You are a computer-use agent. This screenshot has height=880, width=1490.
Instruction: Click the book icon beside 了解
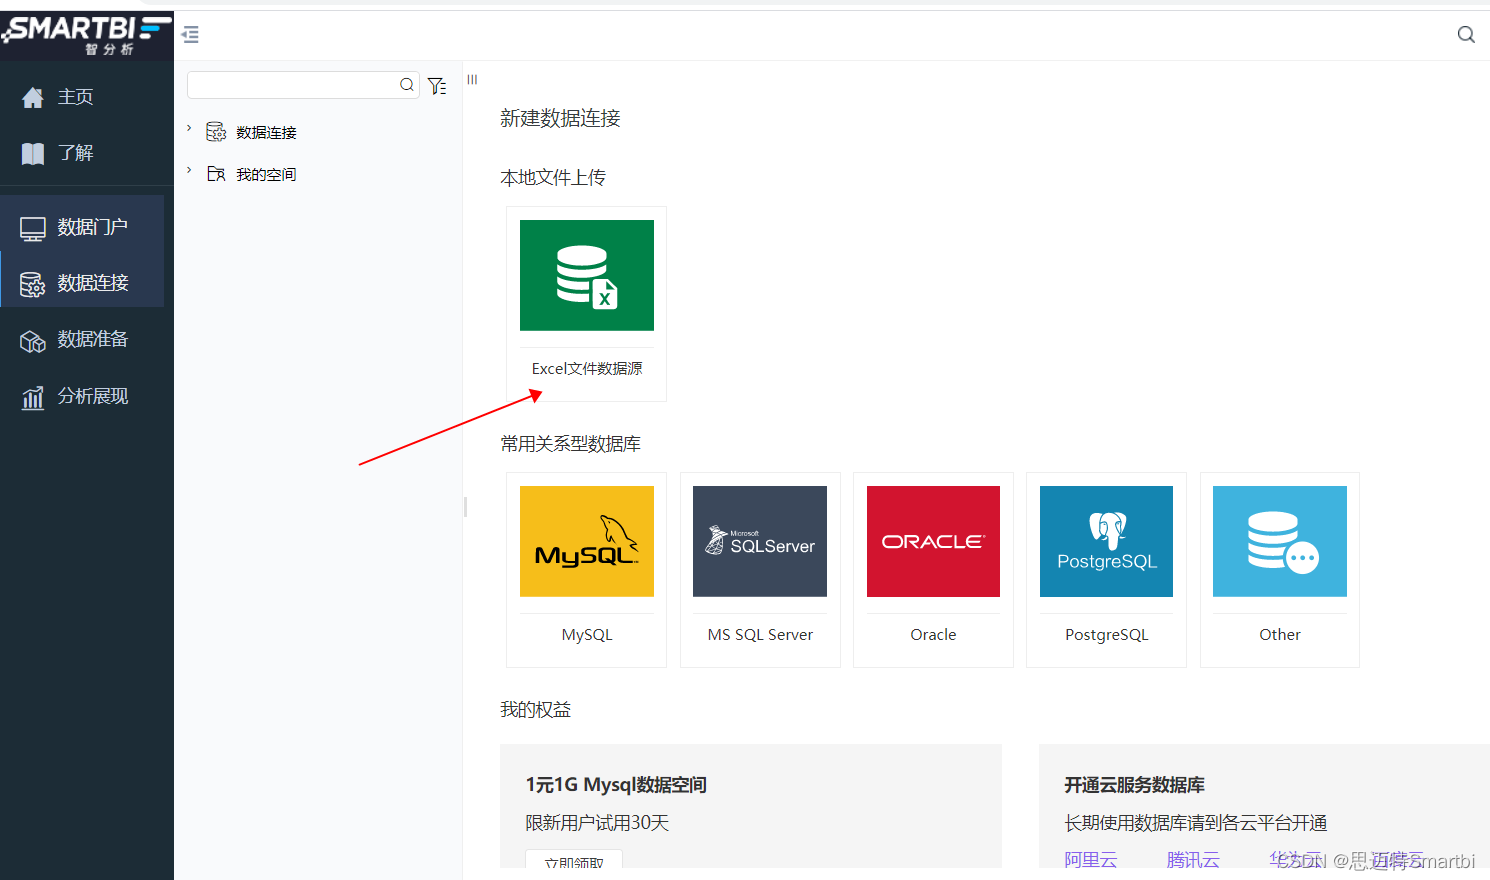(33, 153)
